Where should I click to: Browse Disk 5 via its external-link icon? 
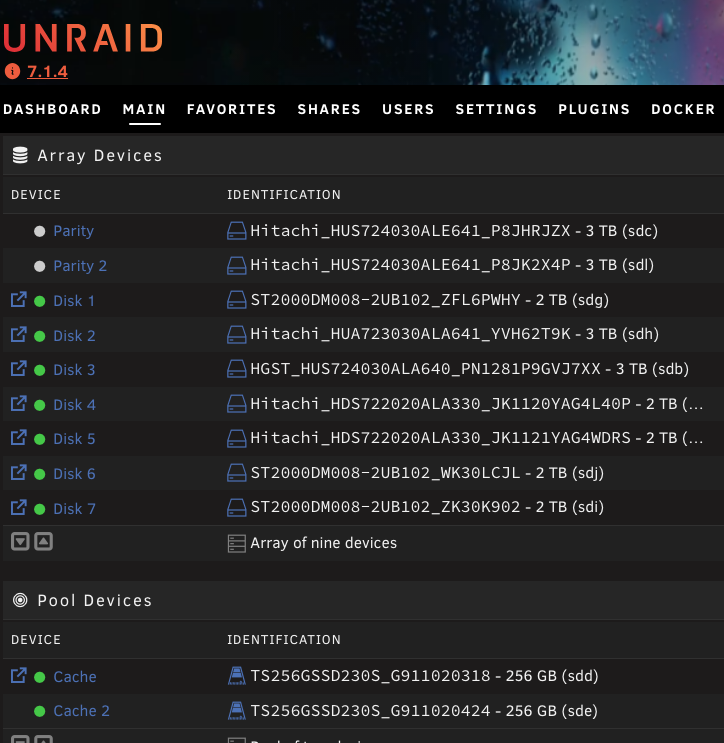(x=18, y=438)
